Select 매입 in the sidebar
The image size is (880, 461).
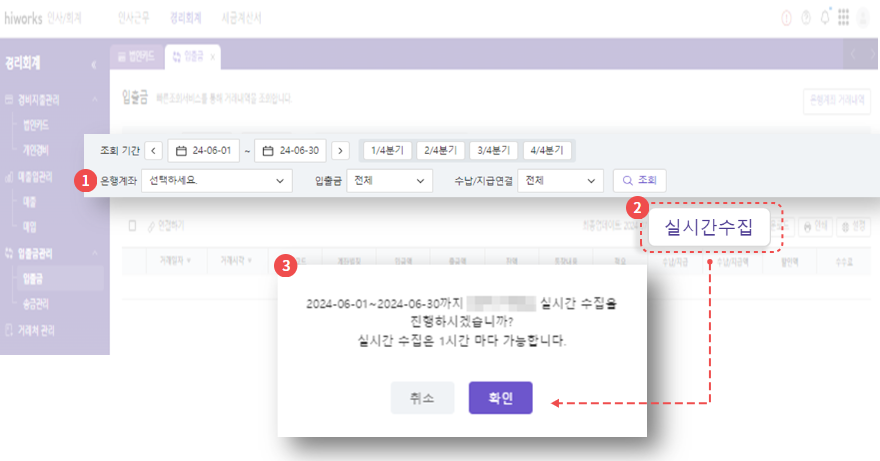[x=30, y=227]
